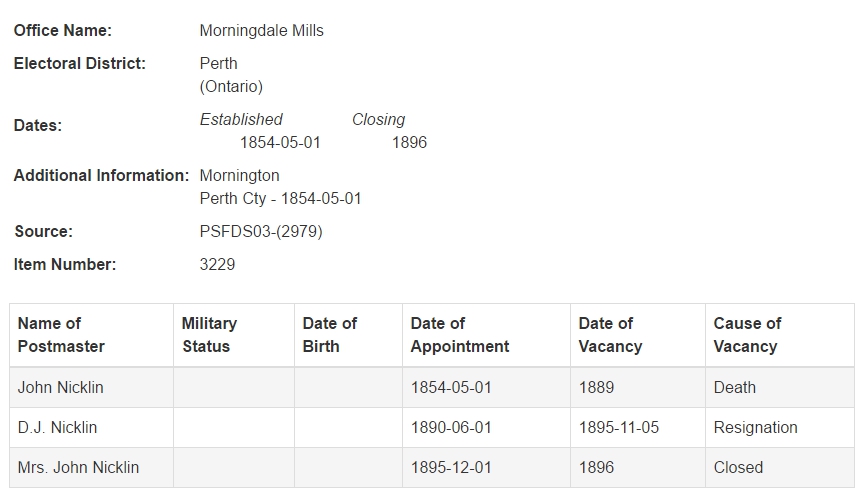The width and height of the screenshot is (857, 496).
Task: Select the Mrs. John Nicklin cell
Action: point(91,468)
